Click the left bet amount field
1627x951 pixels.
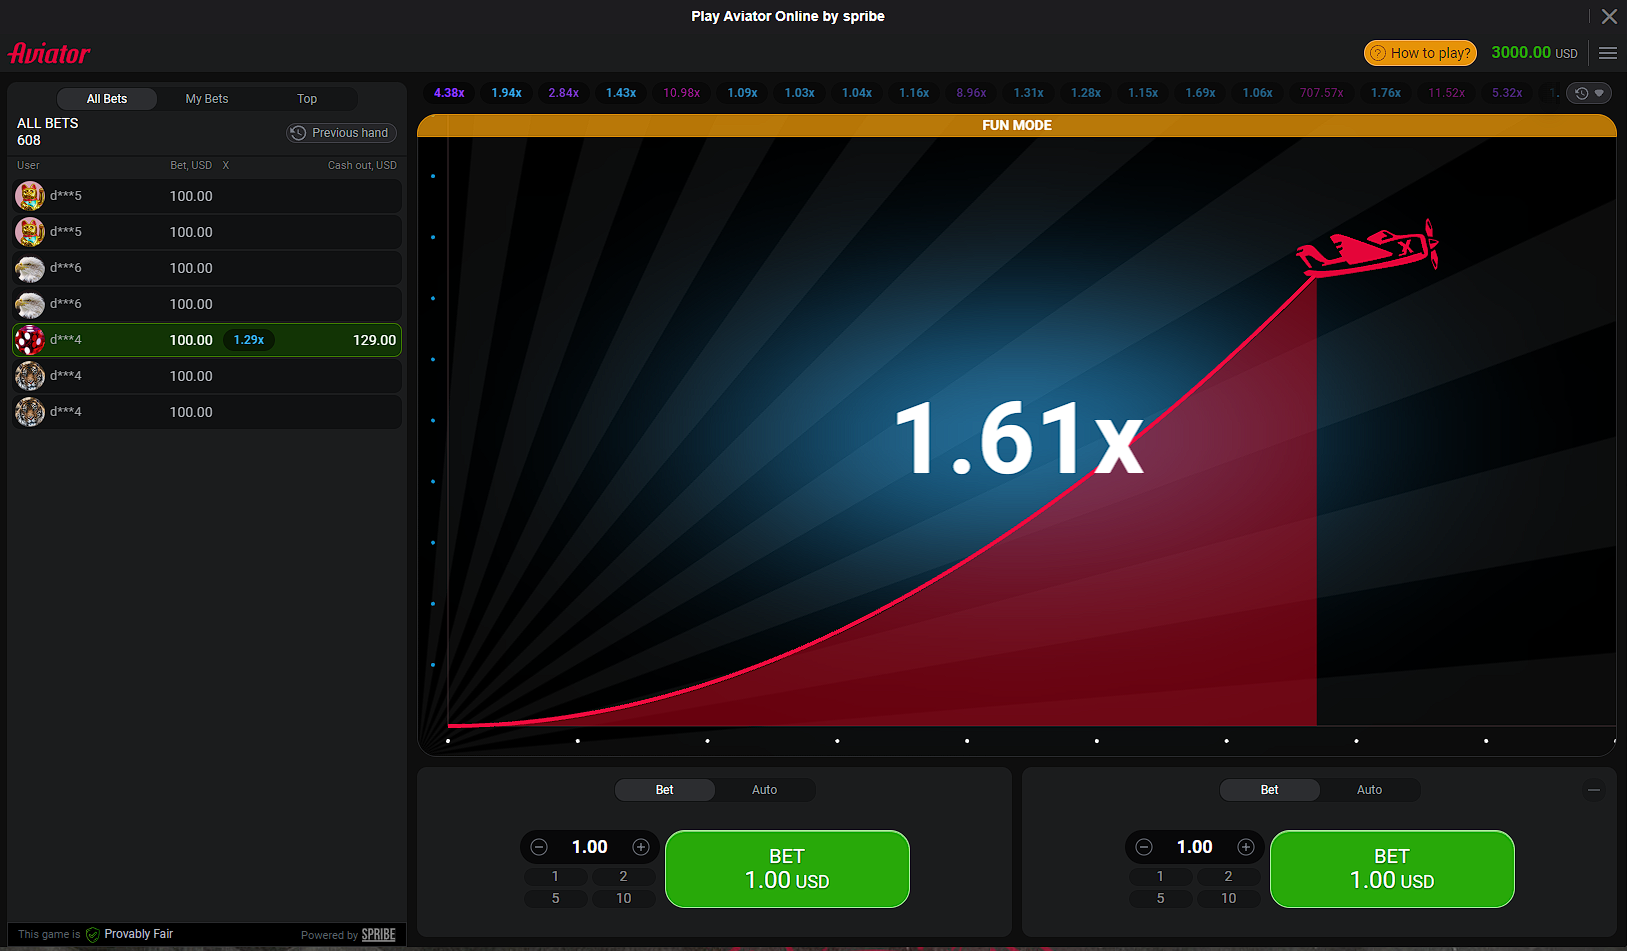coord(590,847)
